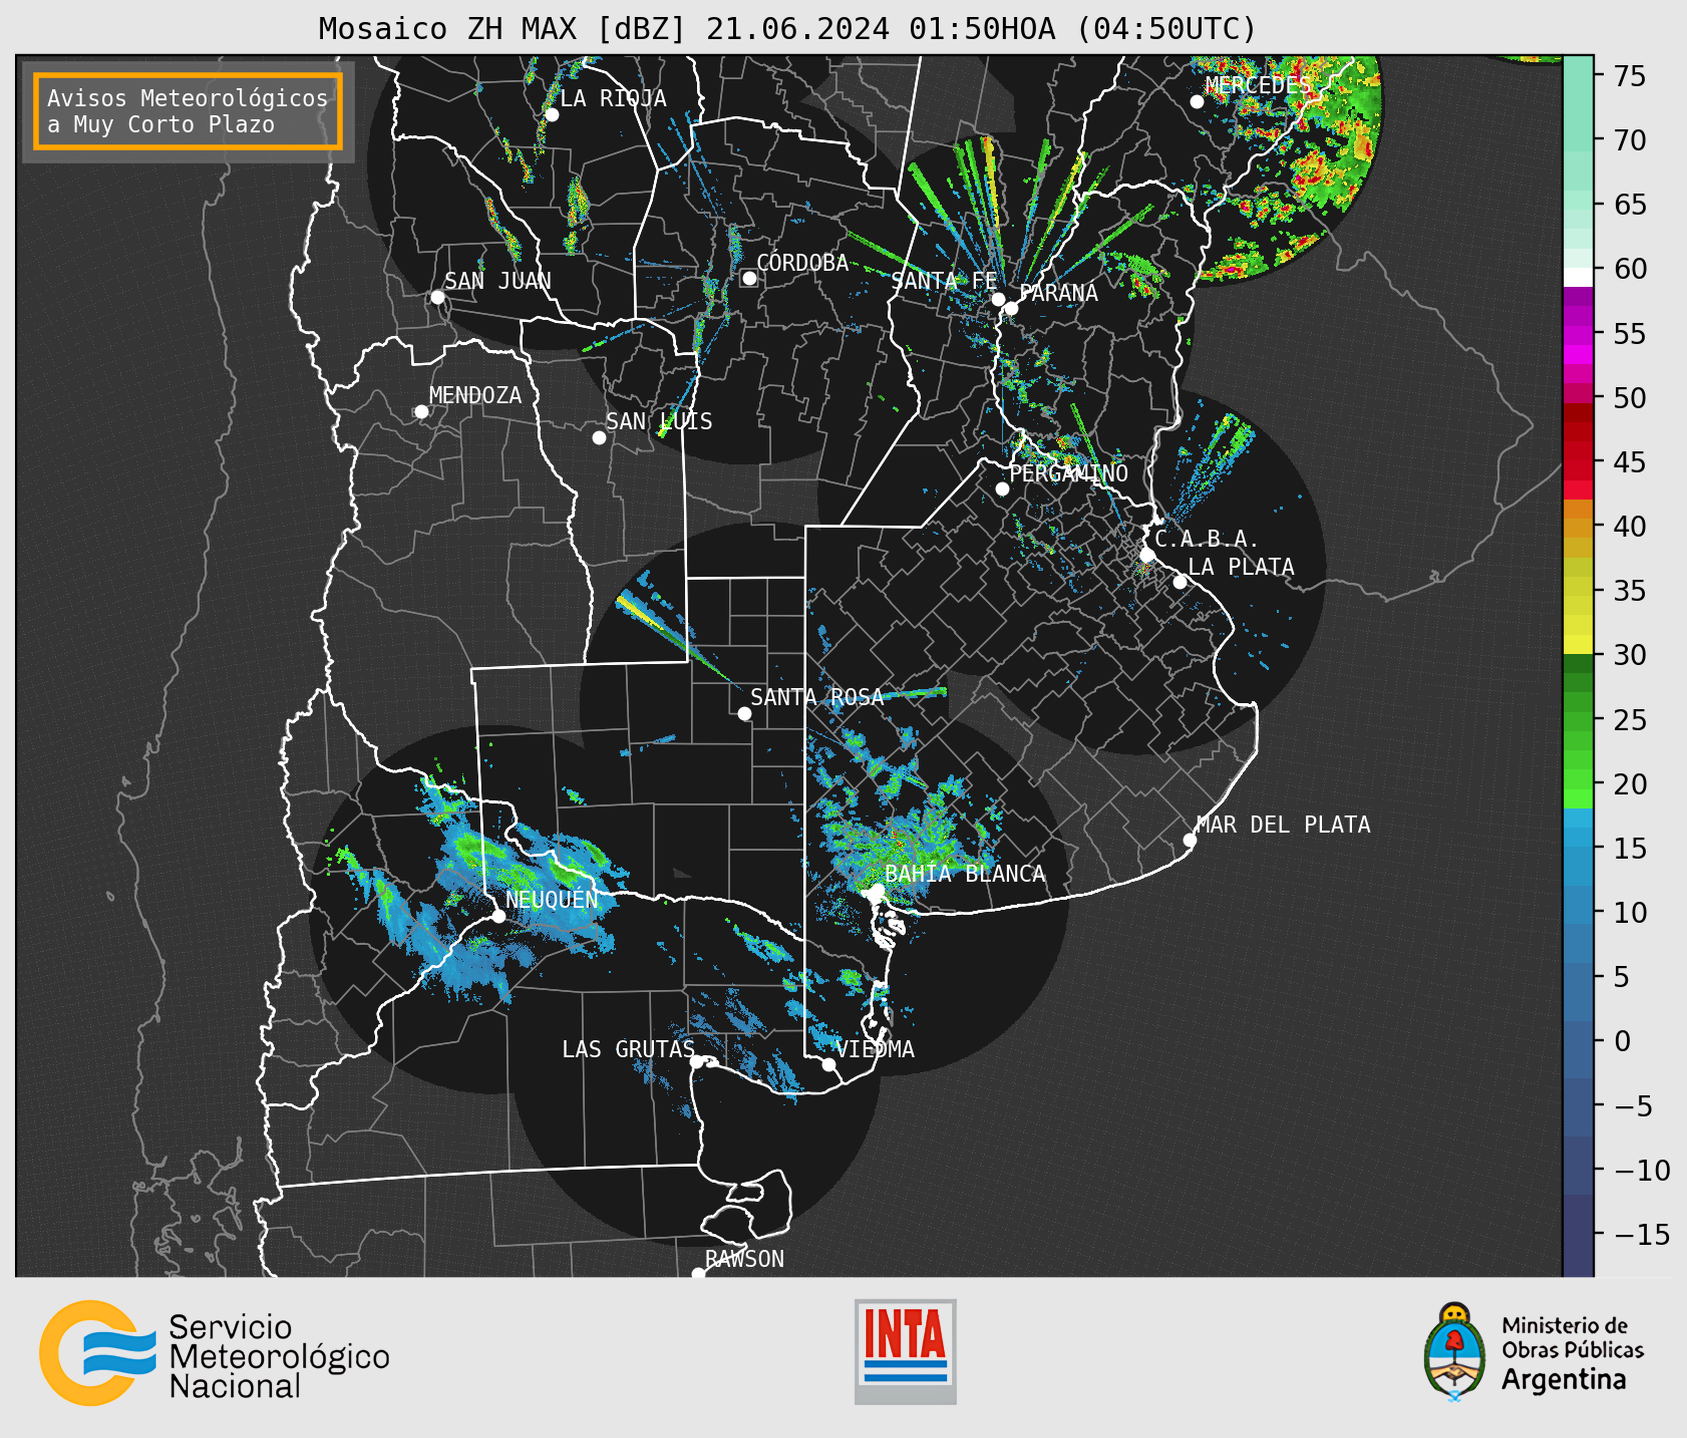The image size is (1687, 1438).
Task: Click the MAR DEL PLATA city marker
Action: 1190,840
